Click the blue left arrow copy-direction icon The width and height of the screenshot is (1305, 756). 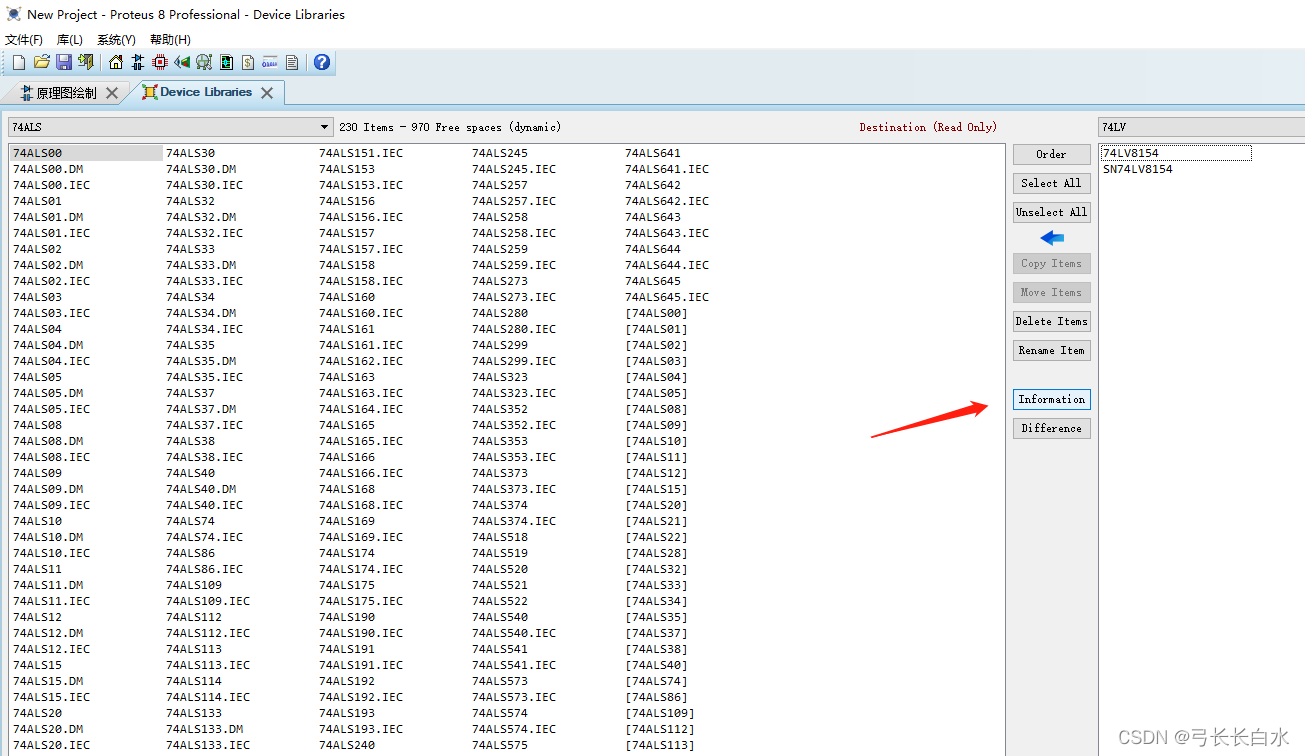point(1052,238)
